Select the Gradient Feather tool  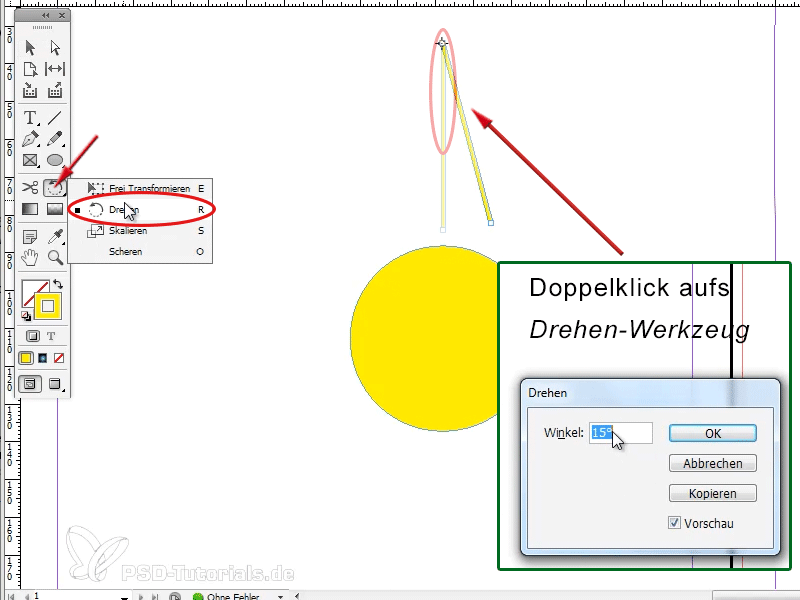click(x=55, y=209)
